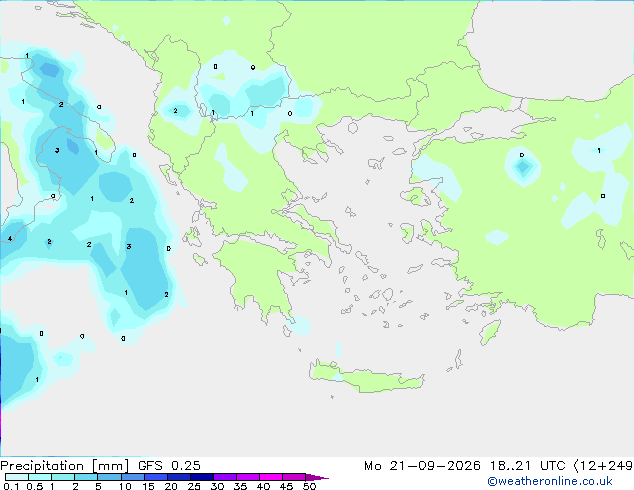This screenshot has width=634, height=490.
Task: Click the 50 mm arrow-shaped legend tip
Action: [x=317, y=477]
